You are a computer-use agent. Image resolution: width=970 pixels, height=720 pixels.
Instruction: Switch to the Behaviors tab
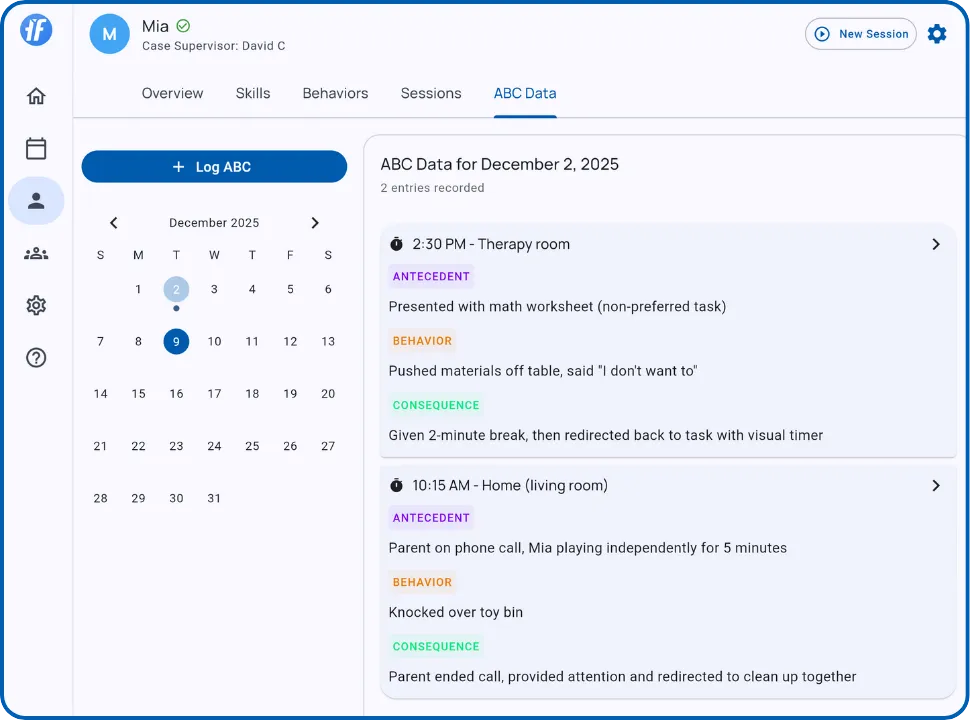[x=335, y=93]
